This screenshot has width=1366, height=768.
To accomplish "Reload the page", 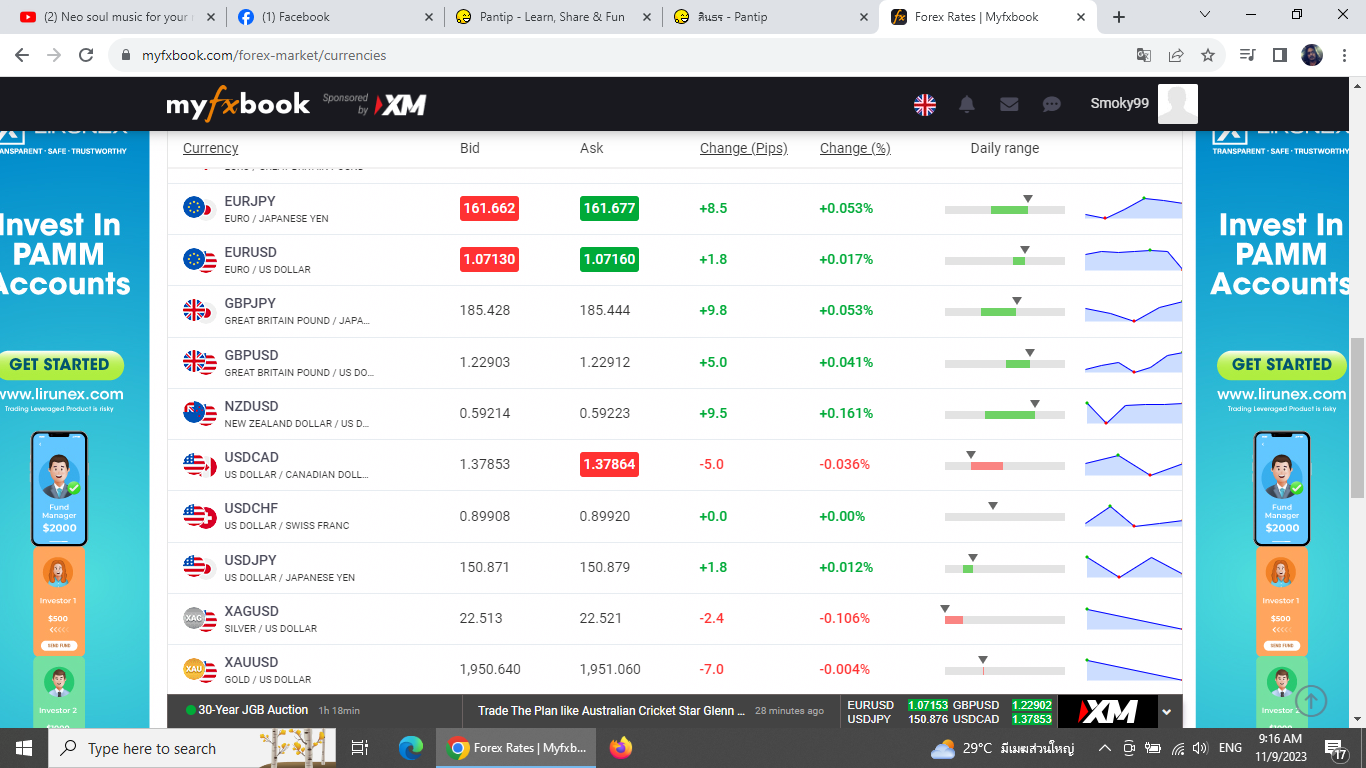I will click(x=86, y=55).
